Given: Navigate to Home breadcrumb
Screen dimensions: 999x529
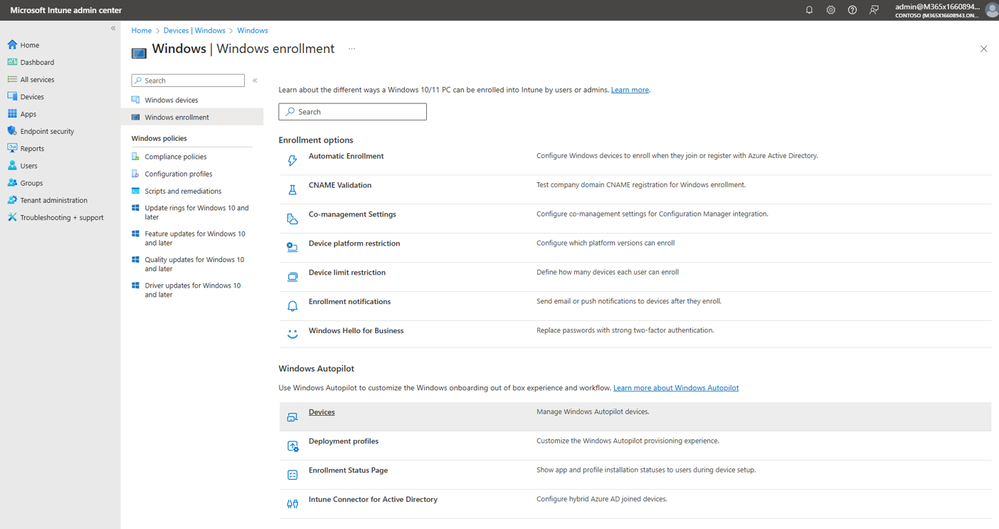Looking at the screenshot, I should 141,31.
